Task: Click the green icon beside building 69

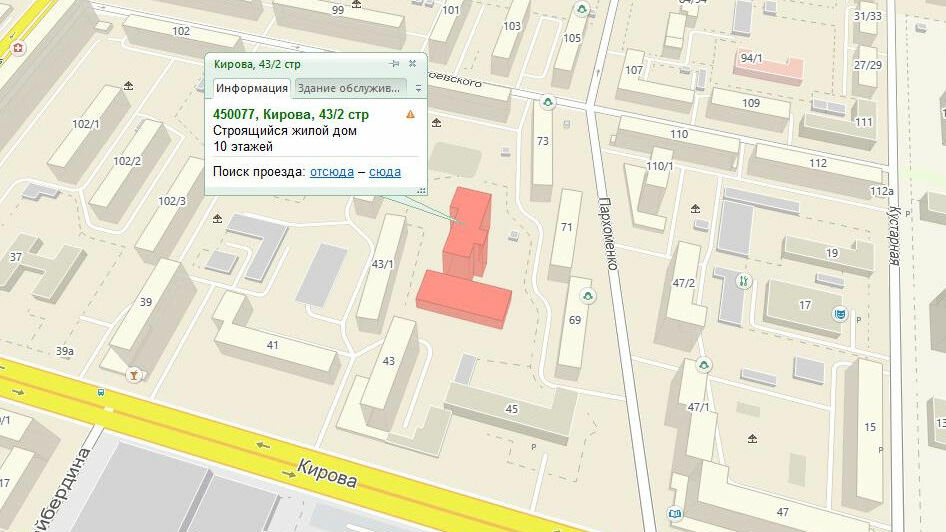Action: coord(588,294)
